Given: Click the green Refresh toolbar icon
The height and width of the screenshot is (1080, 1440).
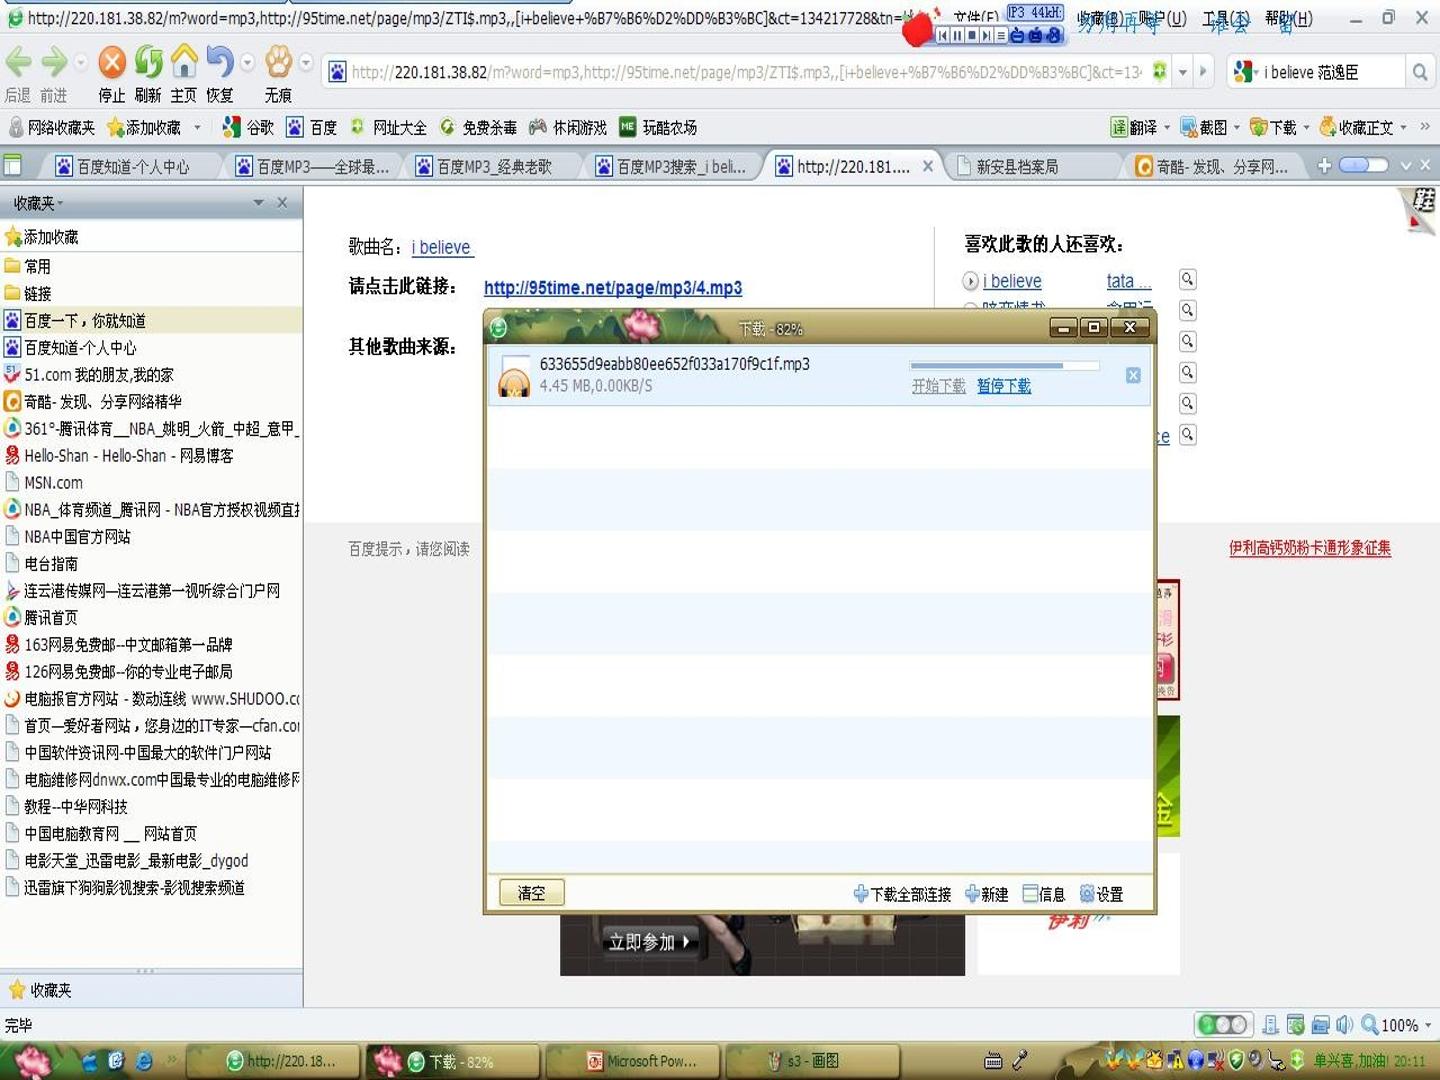Looking at the screenshot, I should 148,62.
